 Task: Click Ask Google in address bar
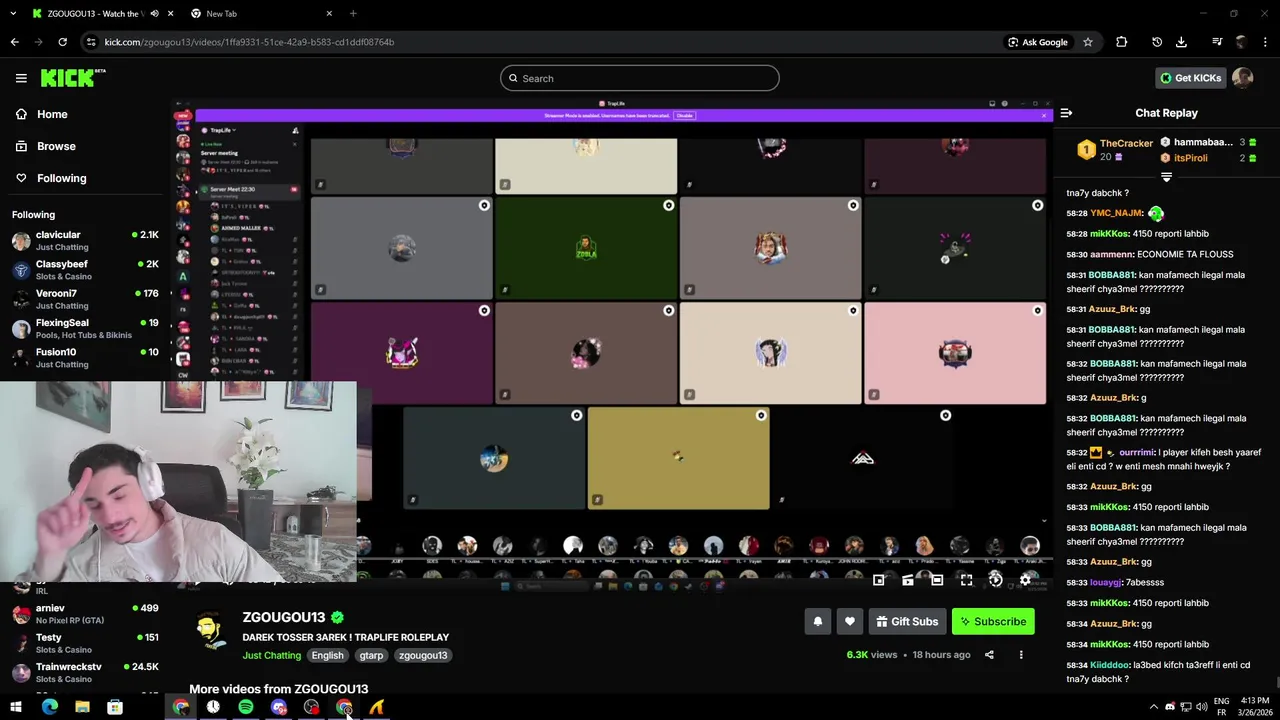[x=1038, y=42]
